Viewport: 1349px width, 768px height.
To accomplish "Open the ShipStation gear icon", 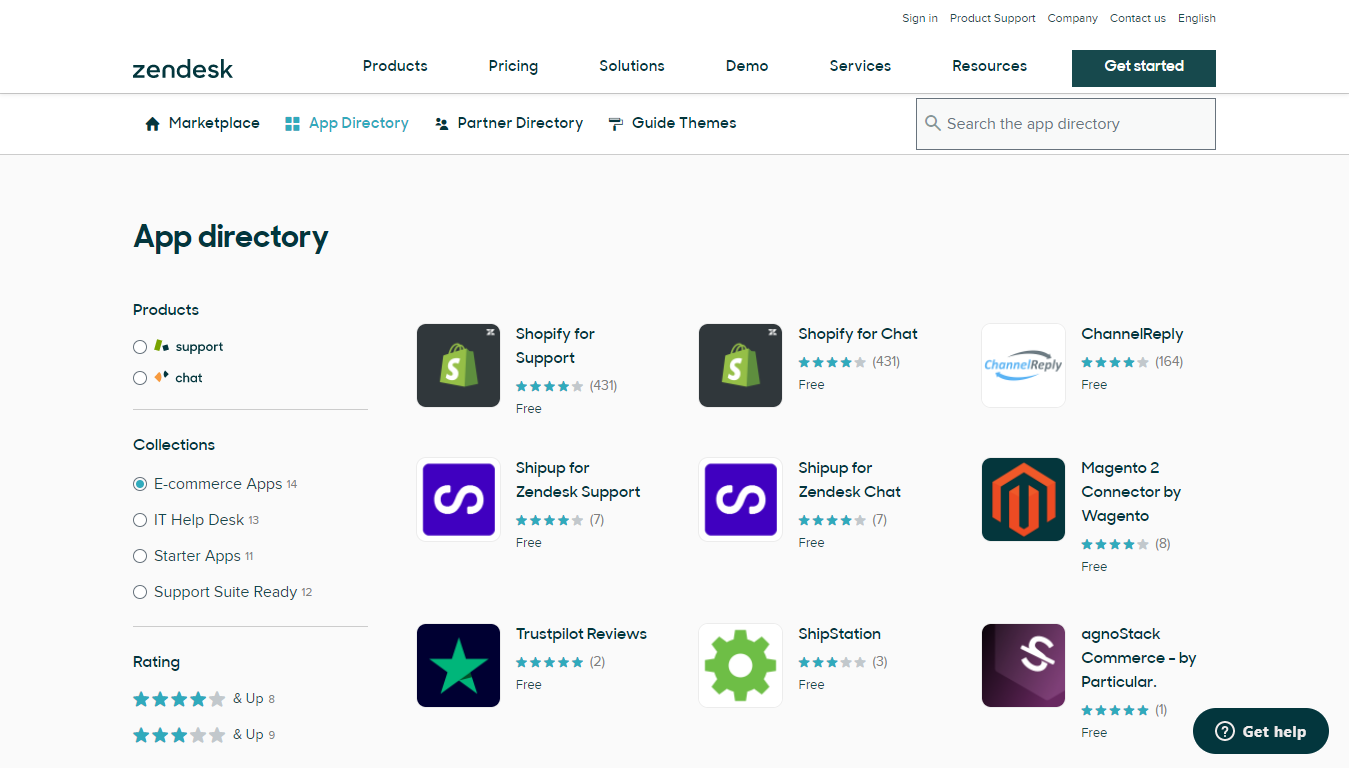I will click(x=740, y=665).
